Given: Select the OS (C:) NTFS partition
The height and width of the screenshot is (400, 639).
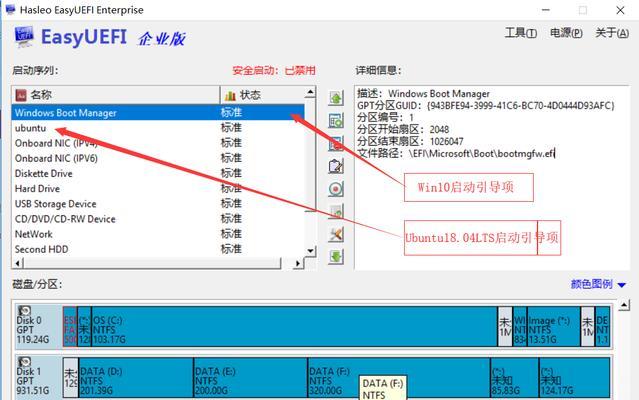Looking at the screenshot, I should pos(294,327).
